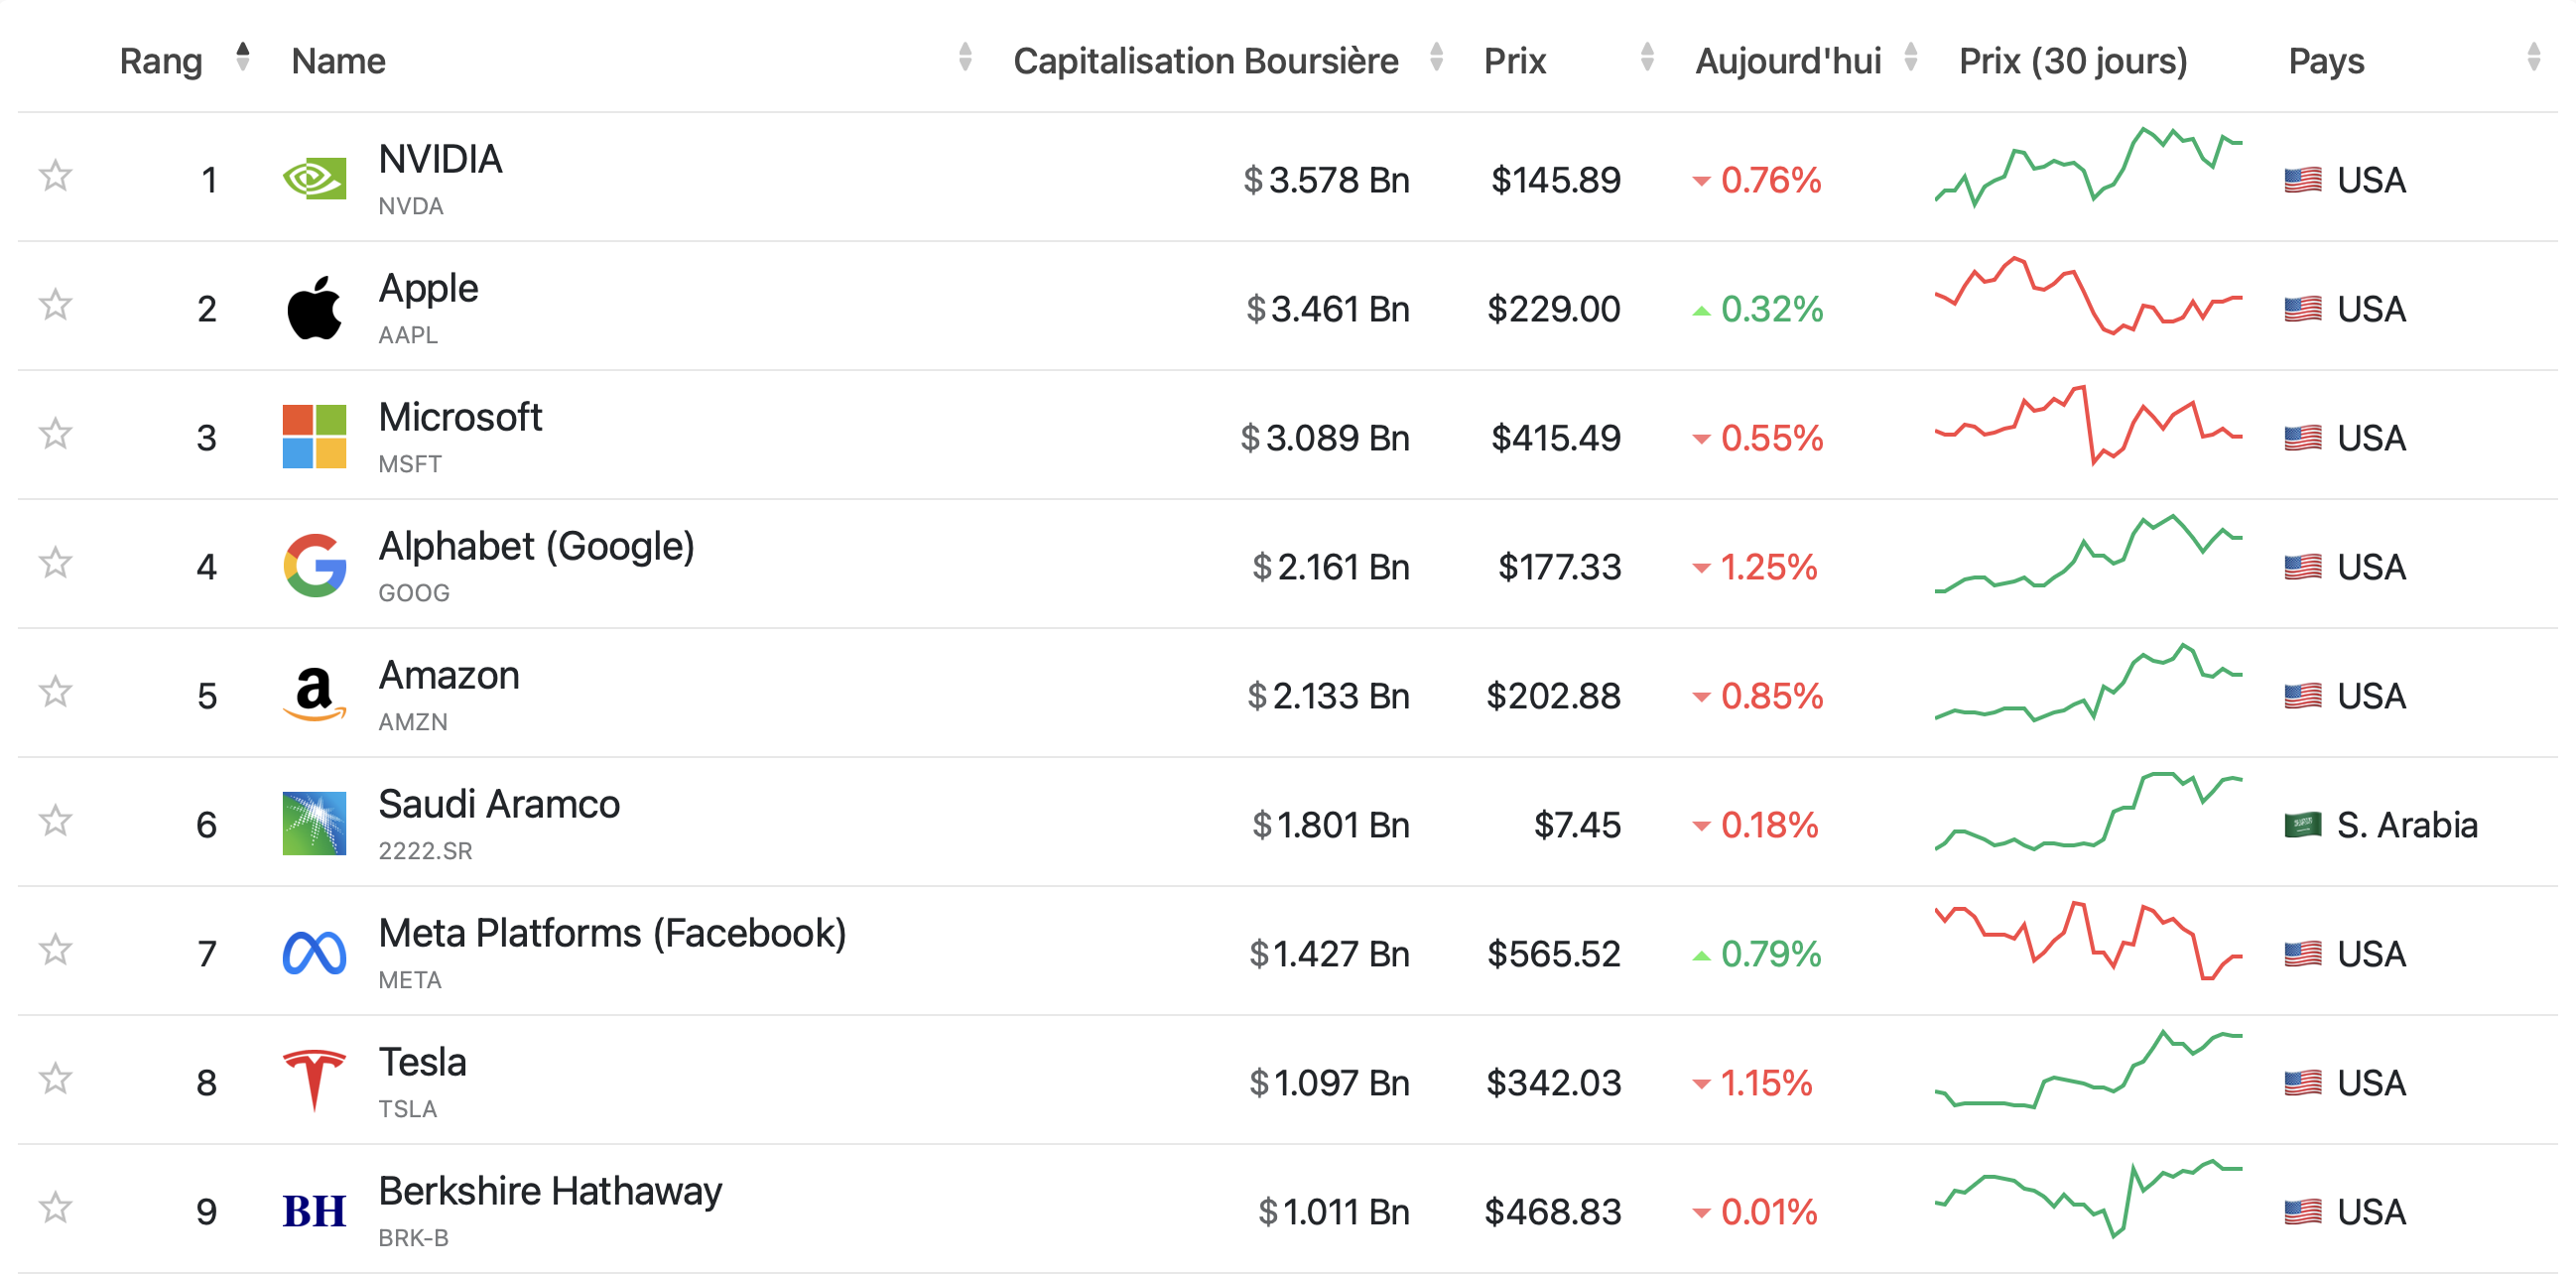Toggle the favorite star for Microsoft
The image size is (2576, 1276).
pyautogui.click(x=56, y=435)
